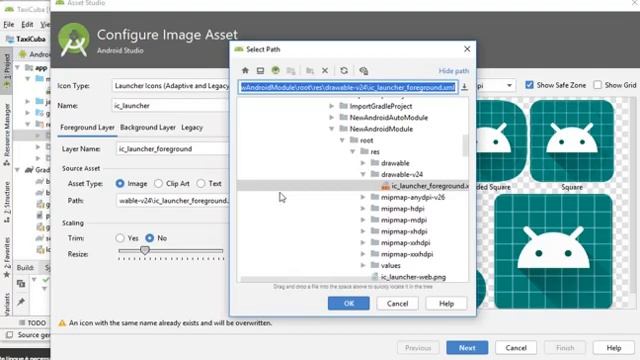
Task: Select Text asset type radio
Action: pos(201,184)
